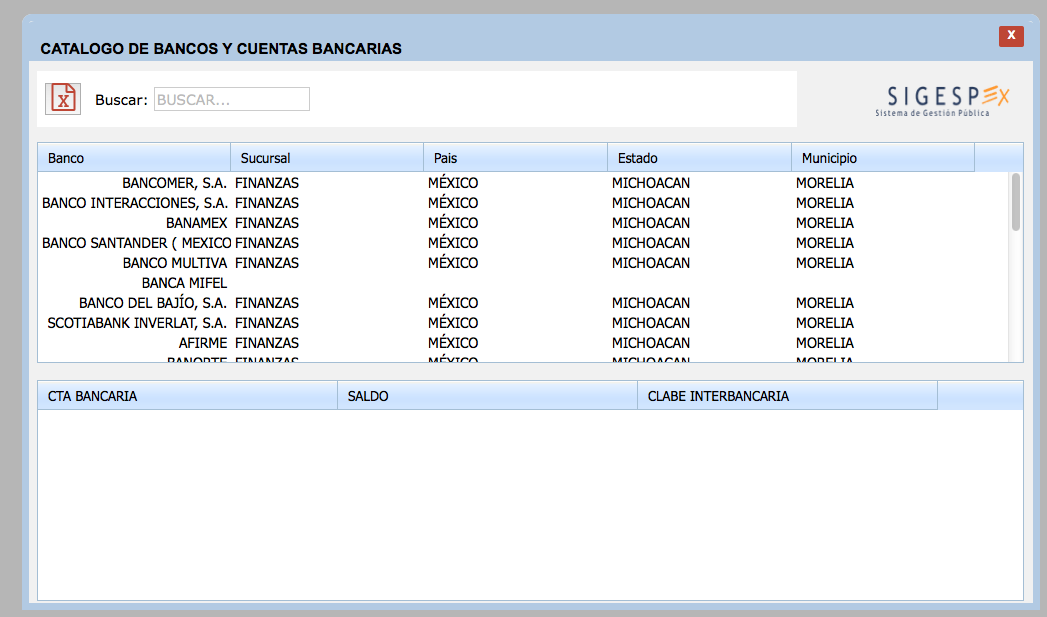Click MORELIA in the BANCO DEL BAJÍO row
Image resolution: width=1047 pixels, height=617 pixels.
825,303
